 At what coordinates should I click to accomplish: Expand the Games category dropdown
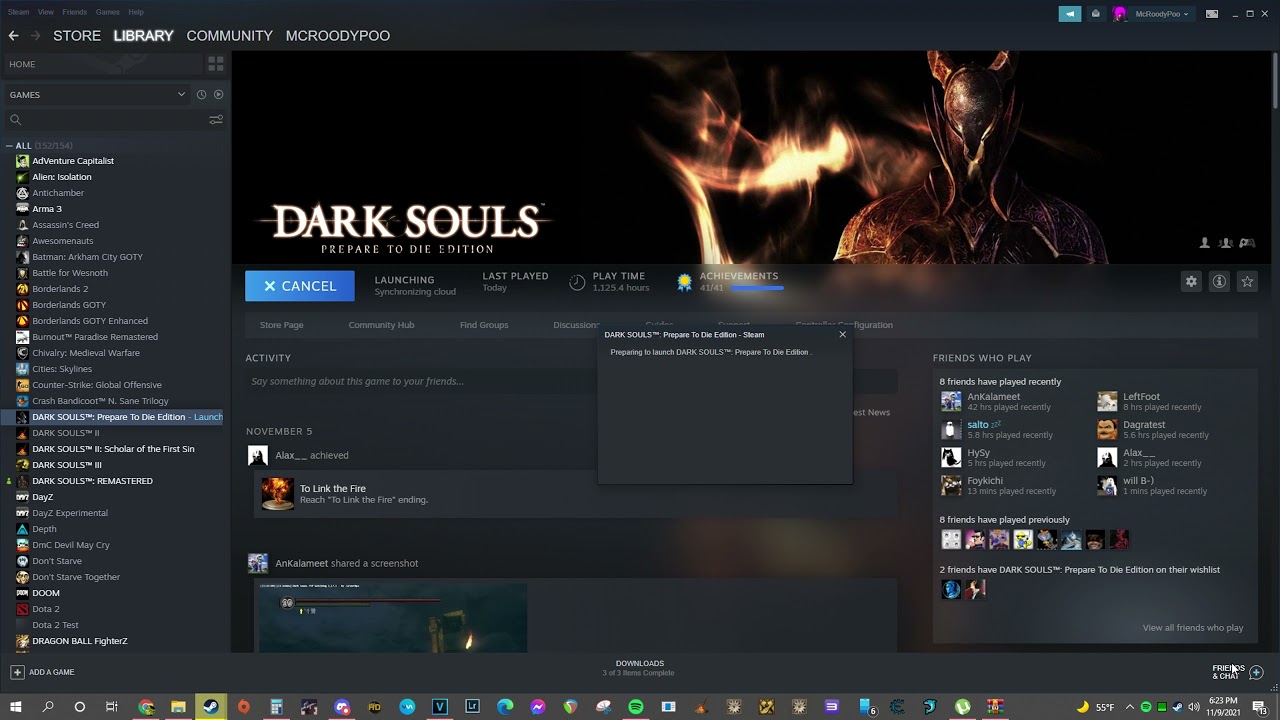(x=181, y=95)
